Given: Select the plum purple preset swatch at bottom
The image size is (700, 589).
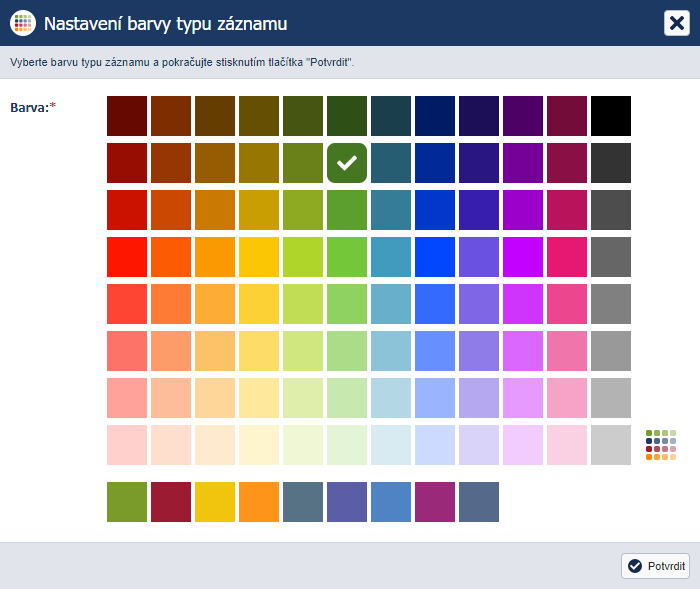Looking at the screenshot, I should tap(435, 502).
